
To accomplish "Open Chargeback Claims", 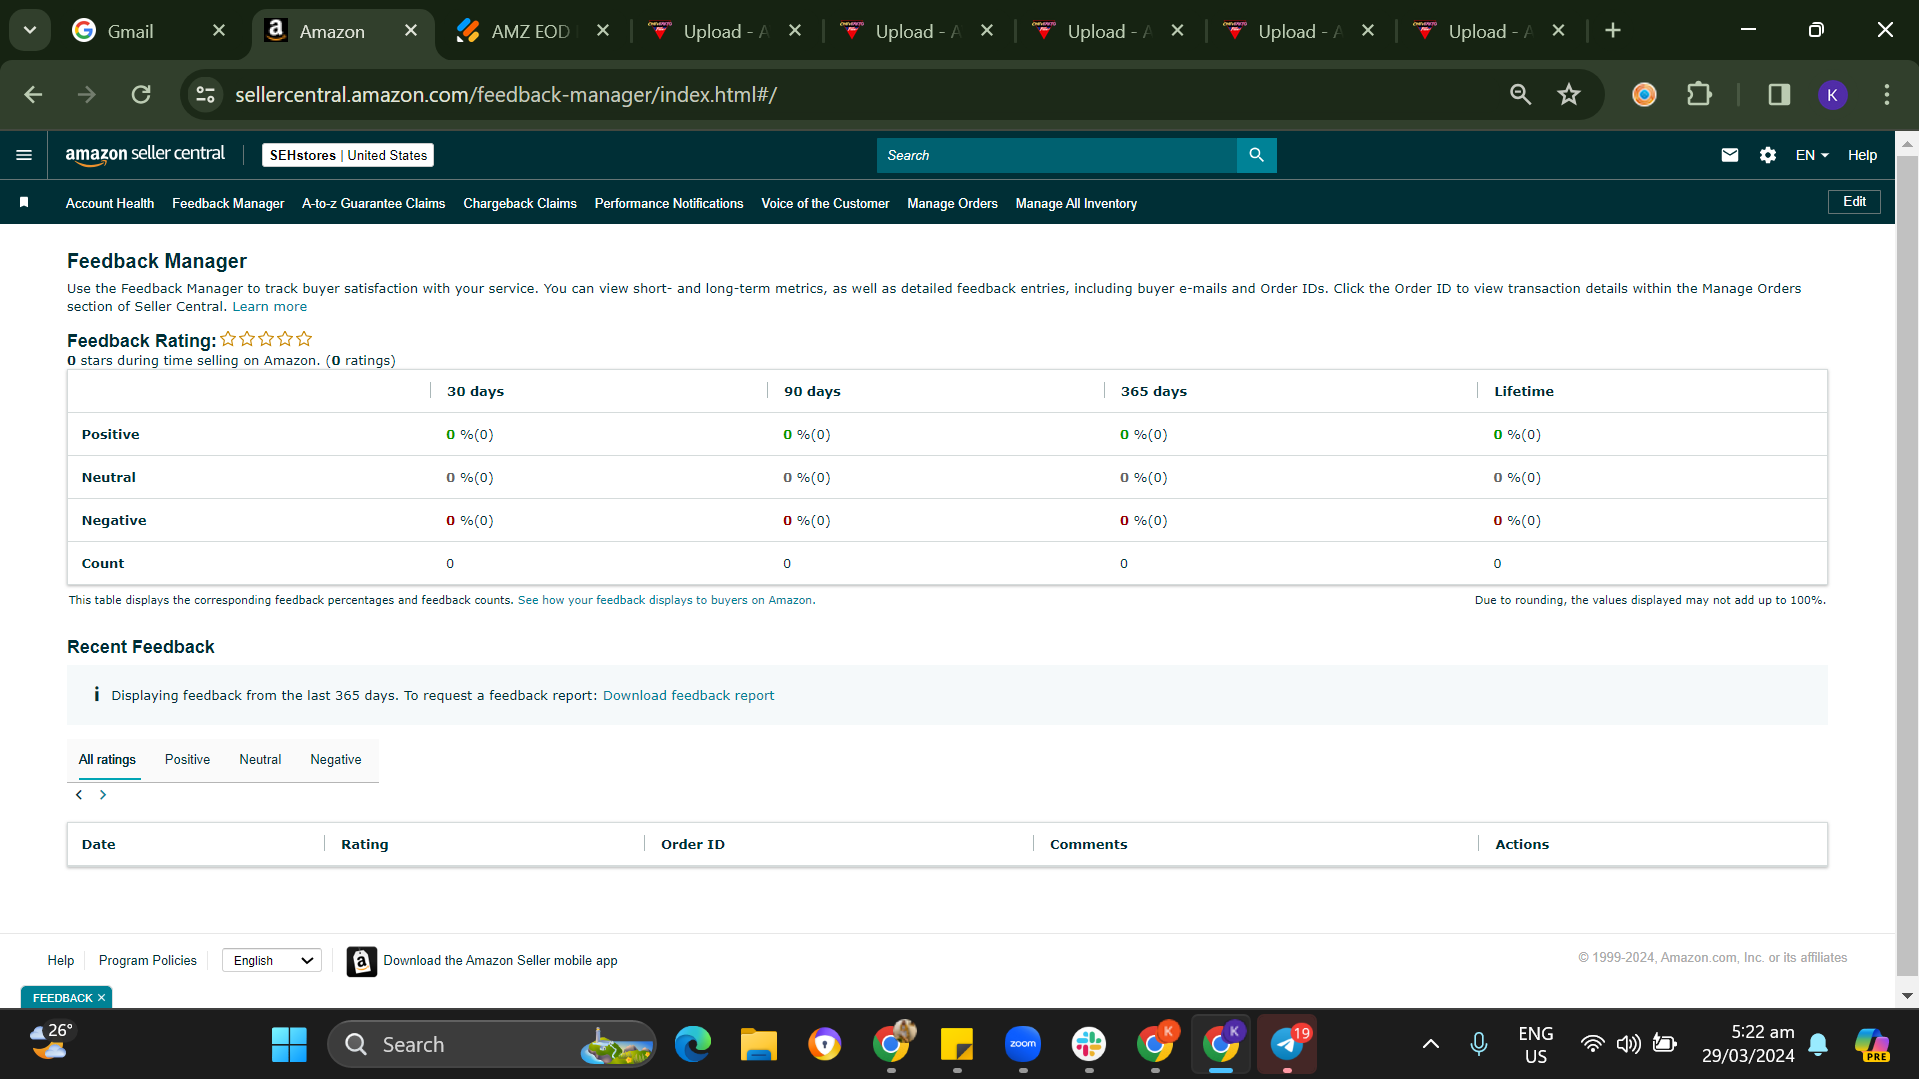I will pos(520,203).
